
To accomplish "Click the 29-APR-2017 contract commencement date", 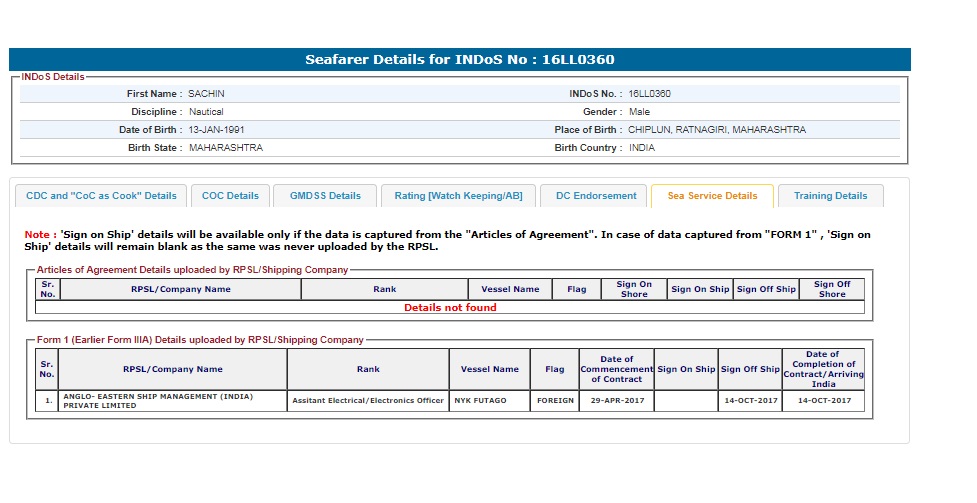I will pyautogui.click(x=616, y=400).
